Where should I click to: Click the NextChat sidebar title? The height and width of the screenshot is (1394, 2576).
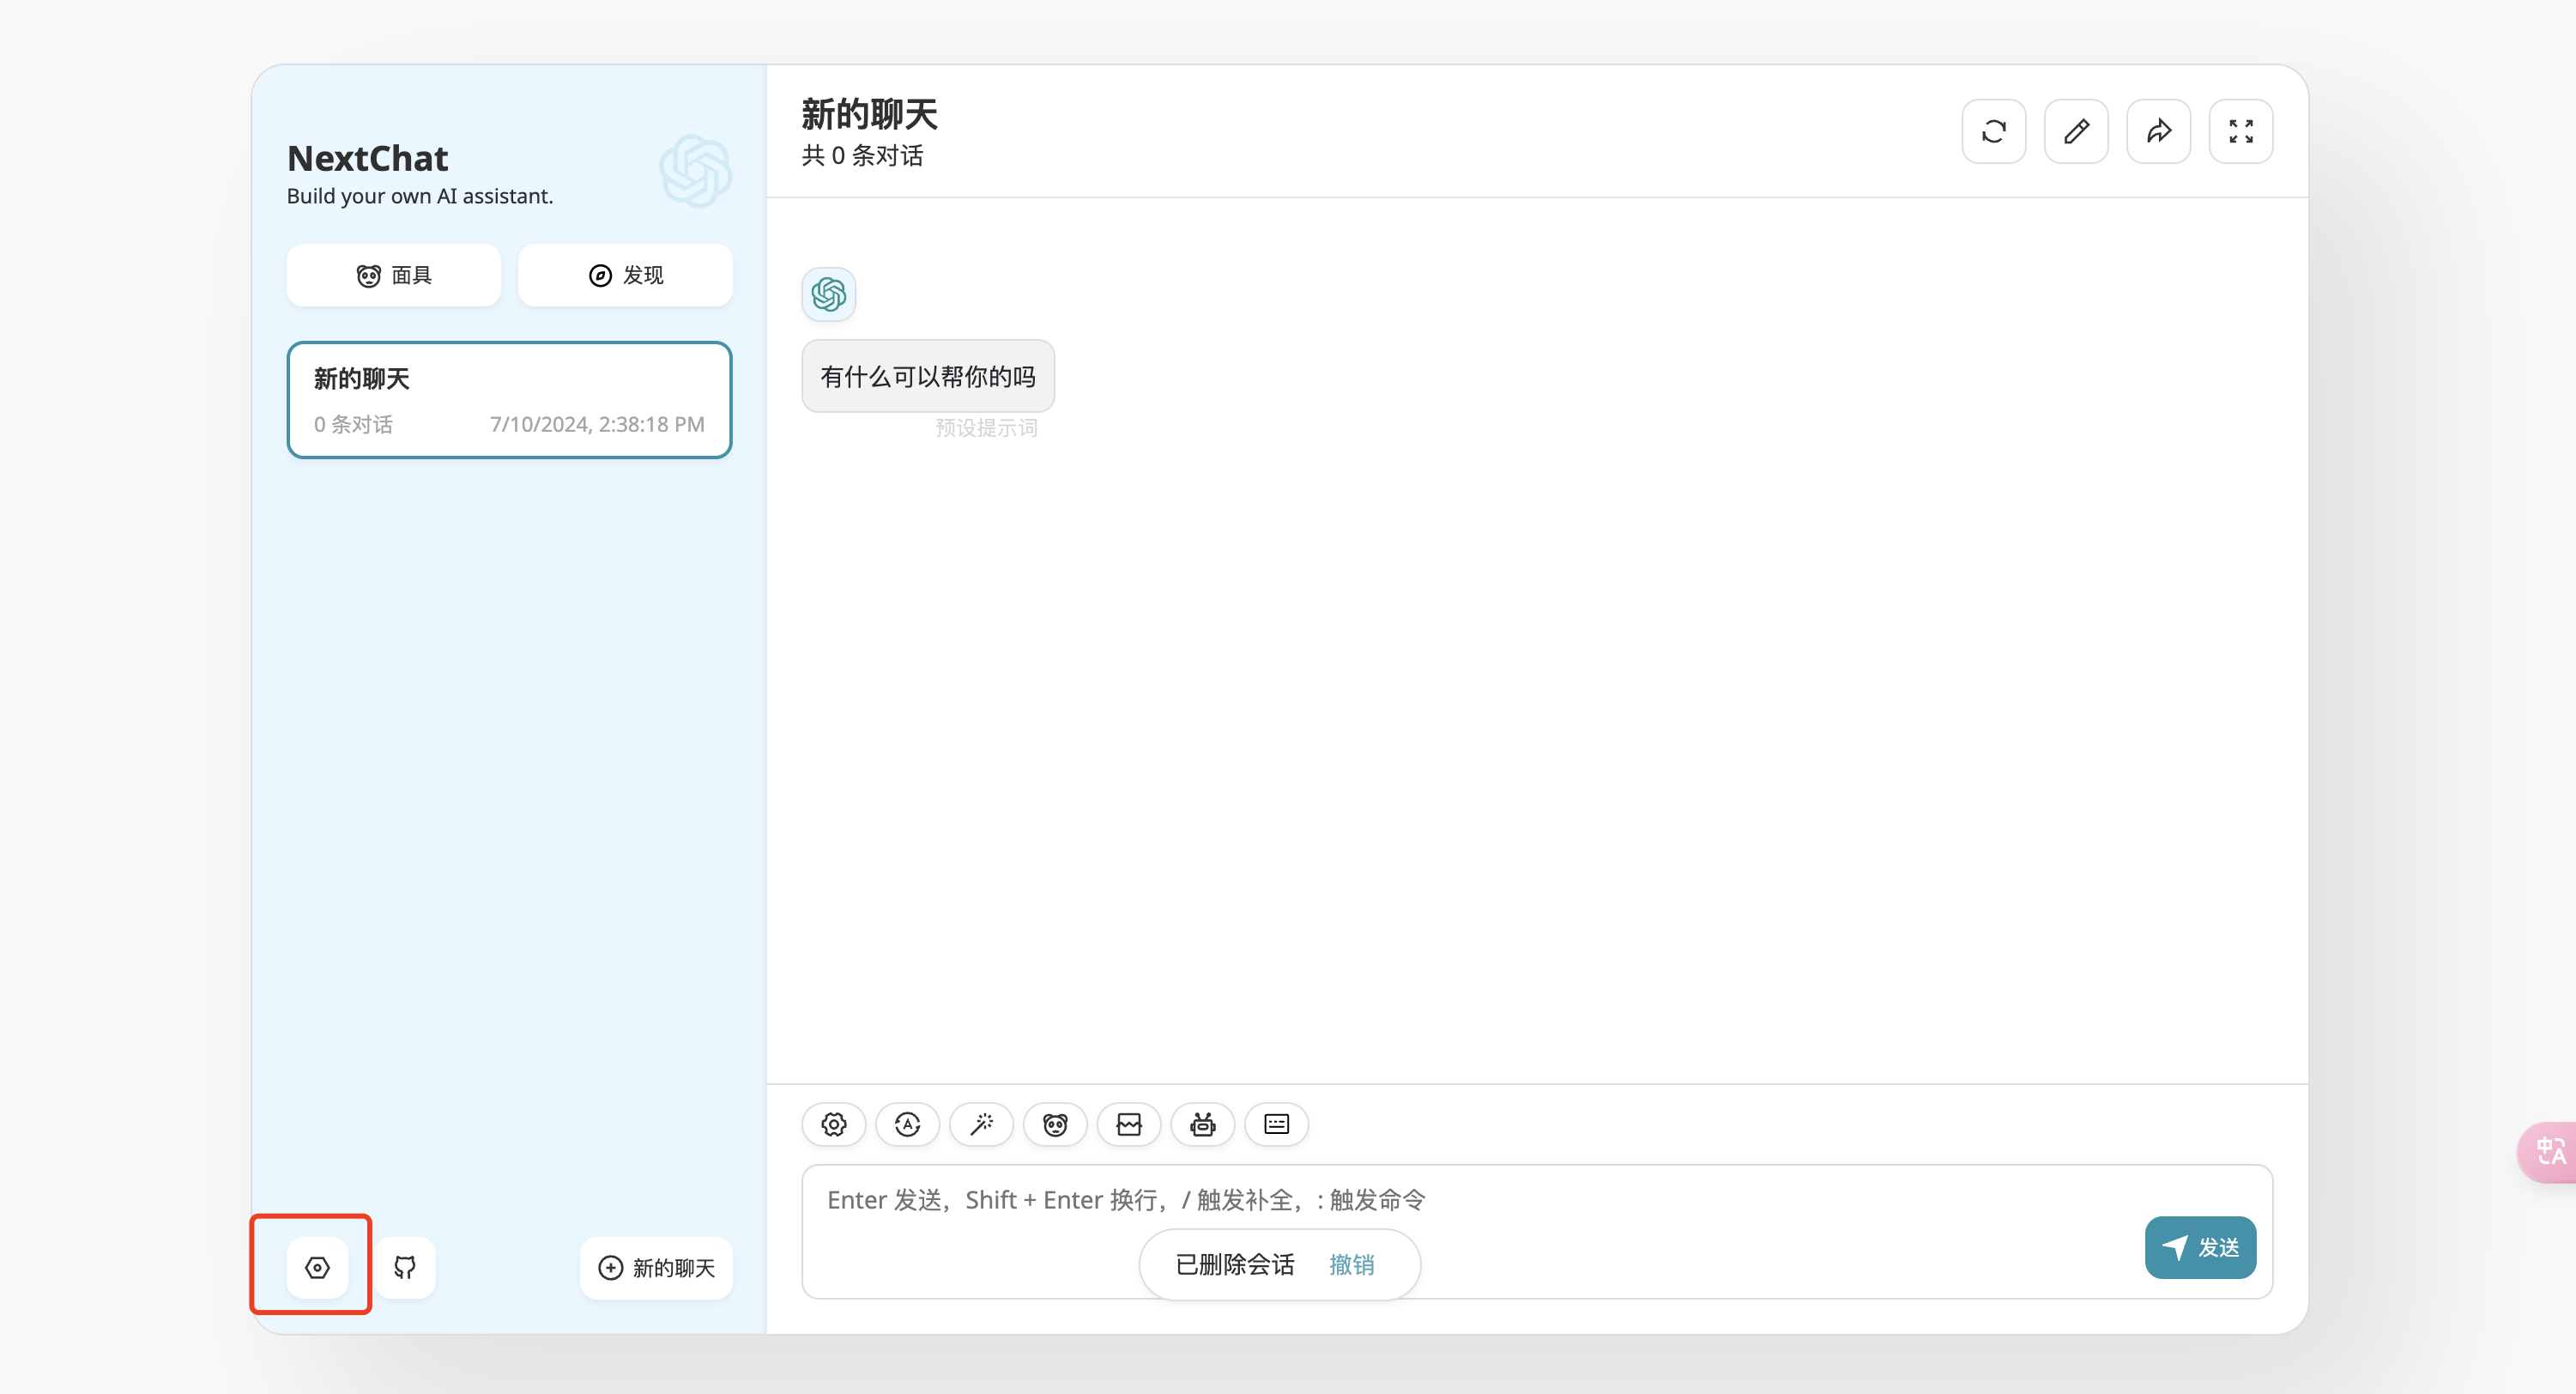(367, 158)
